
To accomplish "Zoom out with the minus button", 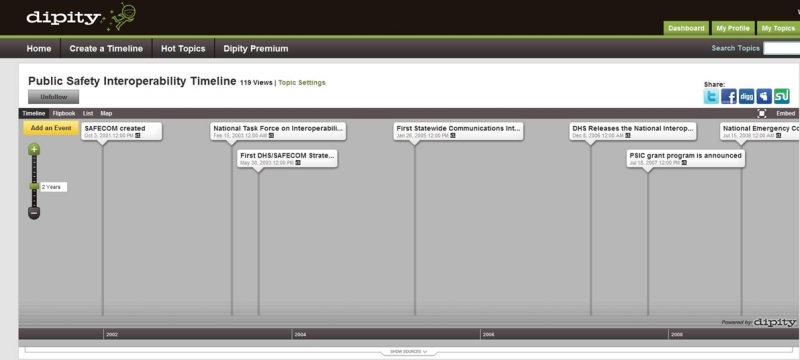I will coord(34,213).
